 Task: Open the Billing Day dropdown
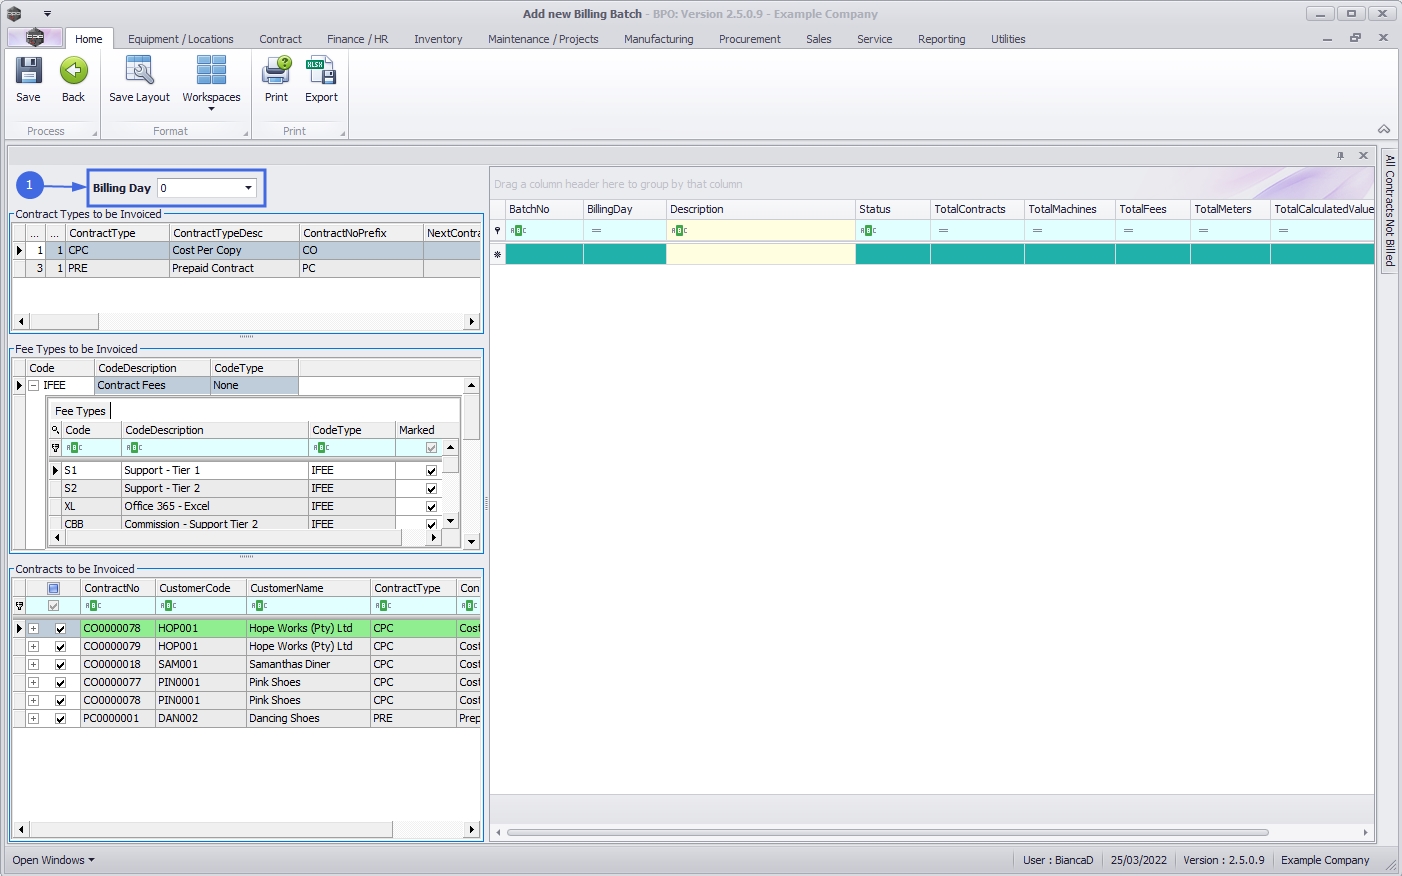coord(248,188)
